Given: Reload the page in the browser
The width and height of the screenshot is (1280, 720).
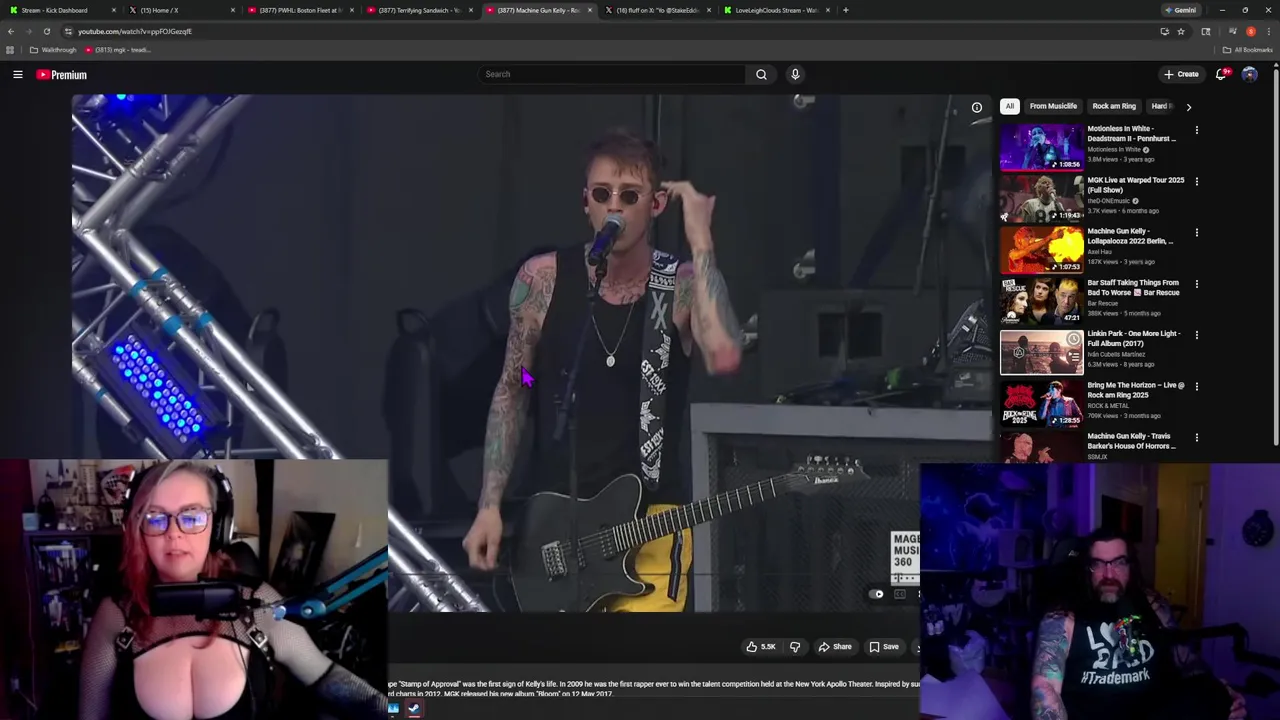Looking at the screenshot, I should (x=46, y=31).
